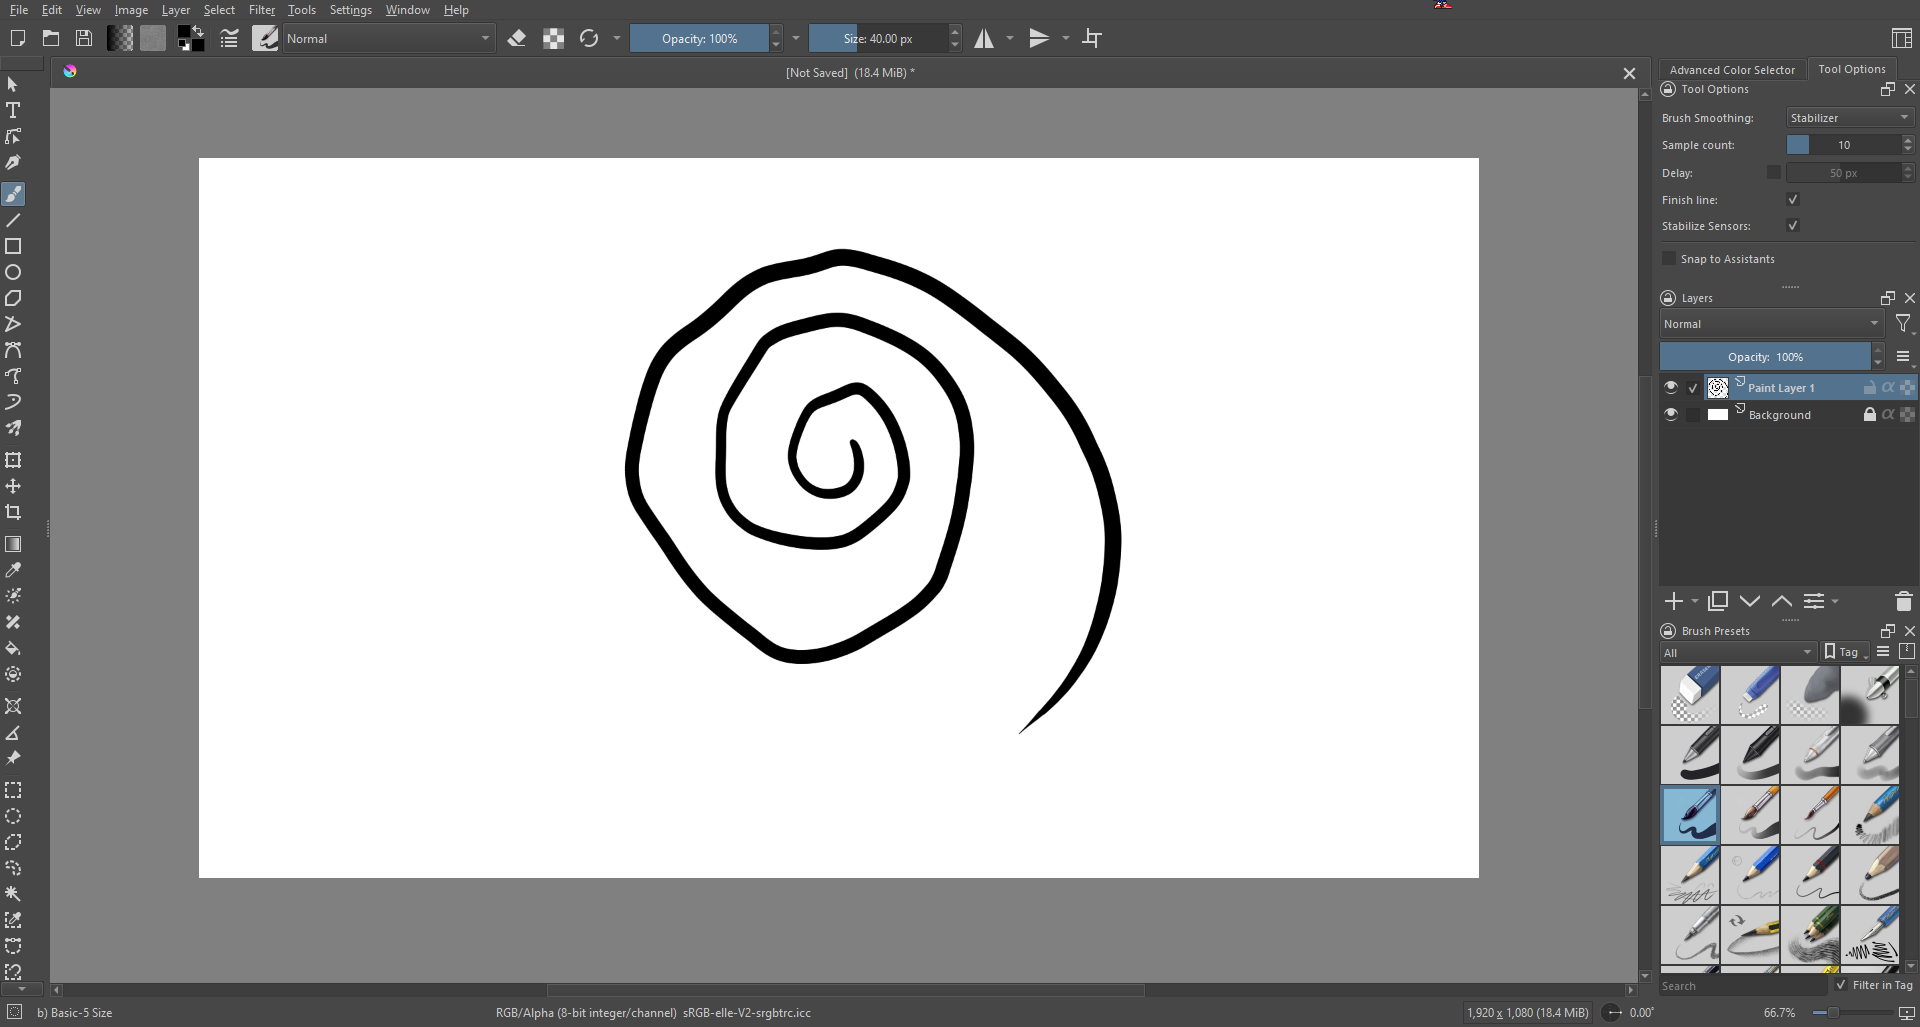Click the foreground color swatch
Viewport: 1920px width, 1027px height.
point(186,32)
